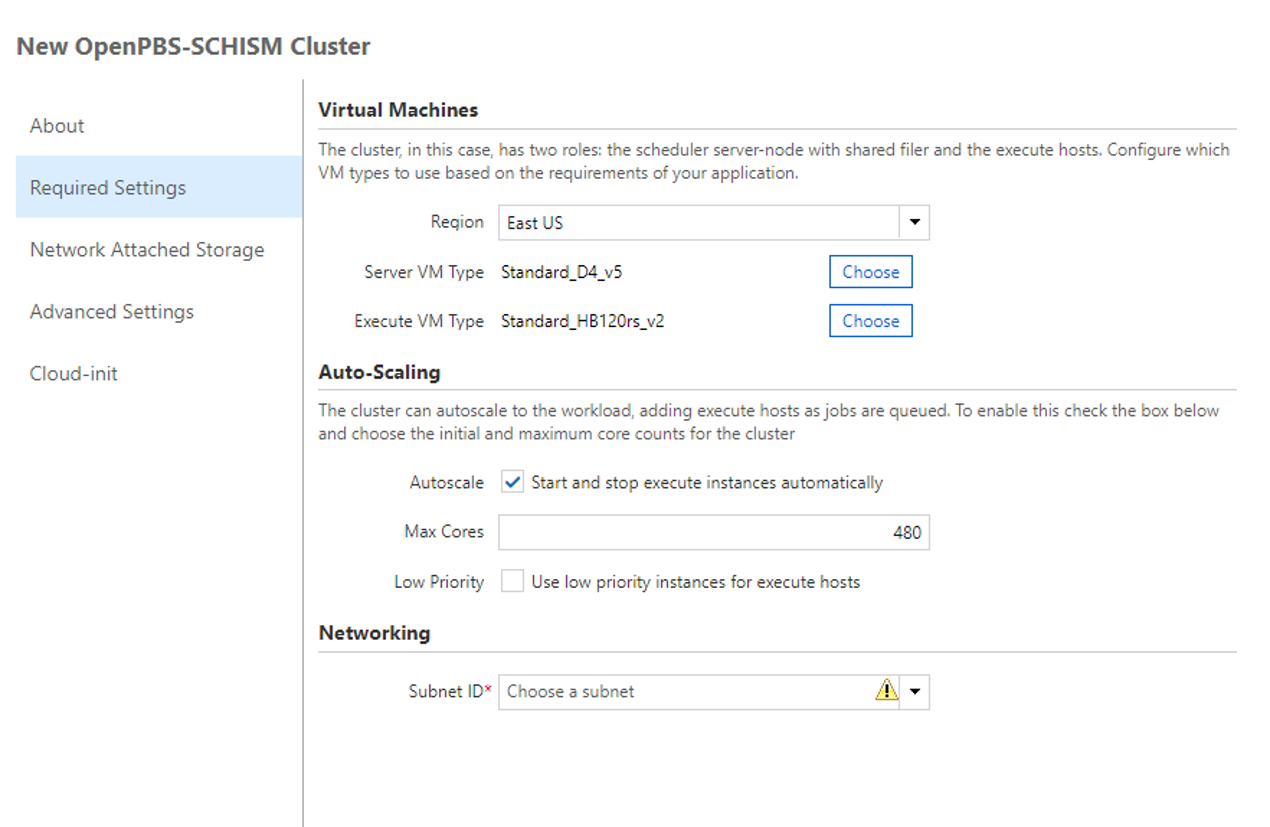The width and height of the screenshot is (1270, 827).
Task: Enable the Low Priority instances checkbox
Action: pyautogui.click(x=512, y=581)
